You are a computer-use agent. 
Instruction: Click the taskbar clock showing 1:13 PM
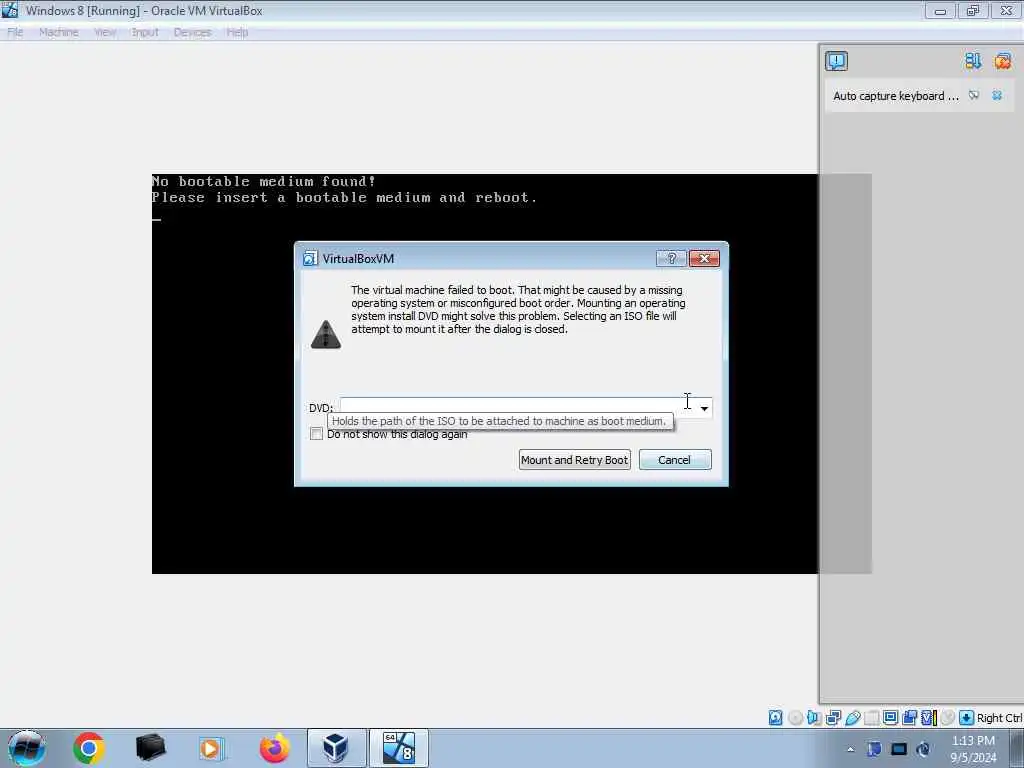[973, 749]
